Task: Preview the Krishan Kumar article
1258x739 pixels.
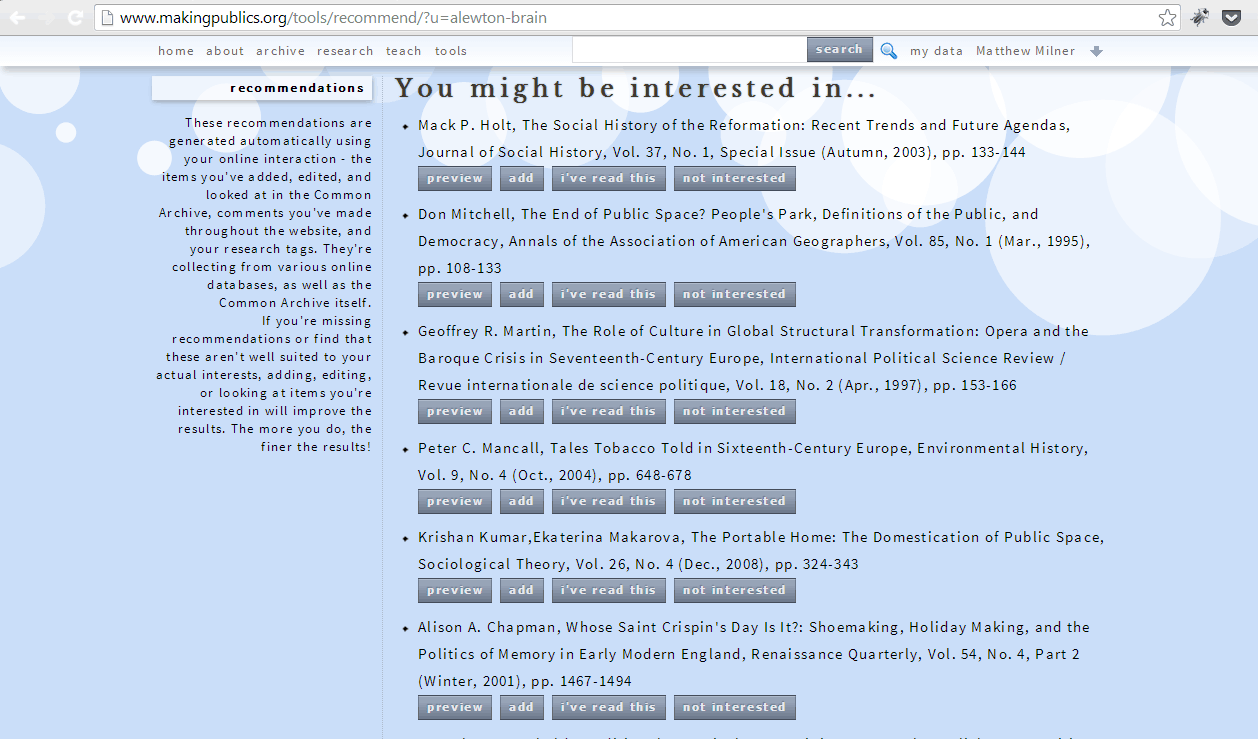Action: [455, 590]
